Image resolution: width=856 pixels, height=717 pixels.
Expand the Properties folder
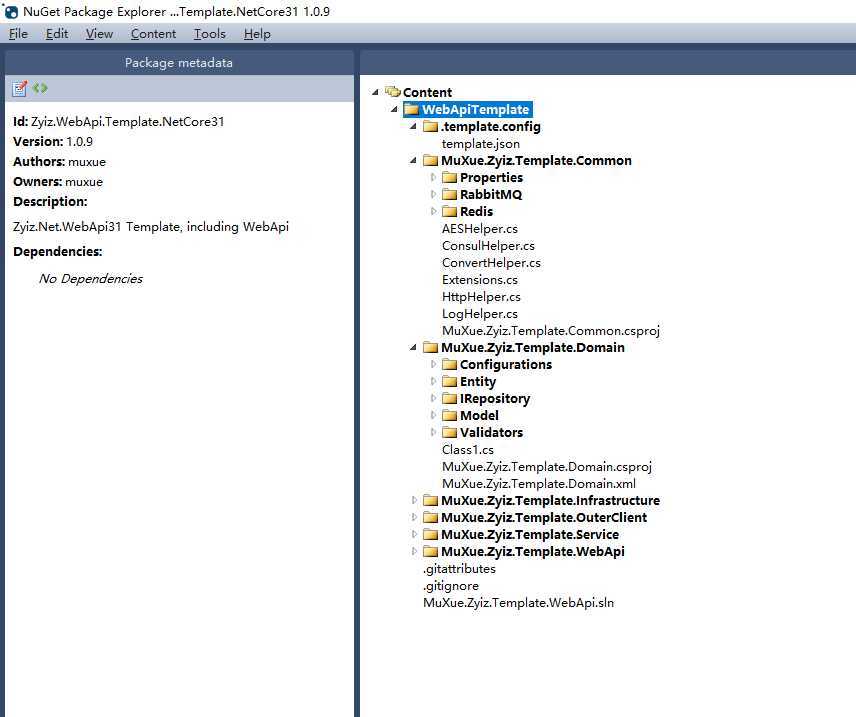coord(433,177)
